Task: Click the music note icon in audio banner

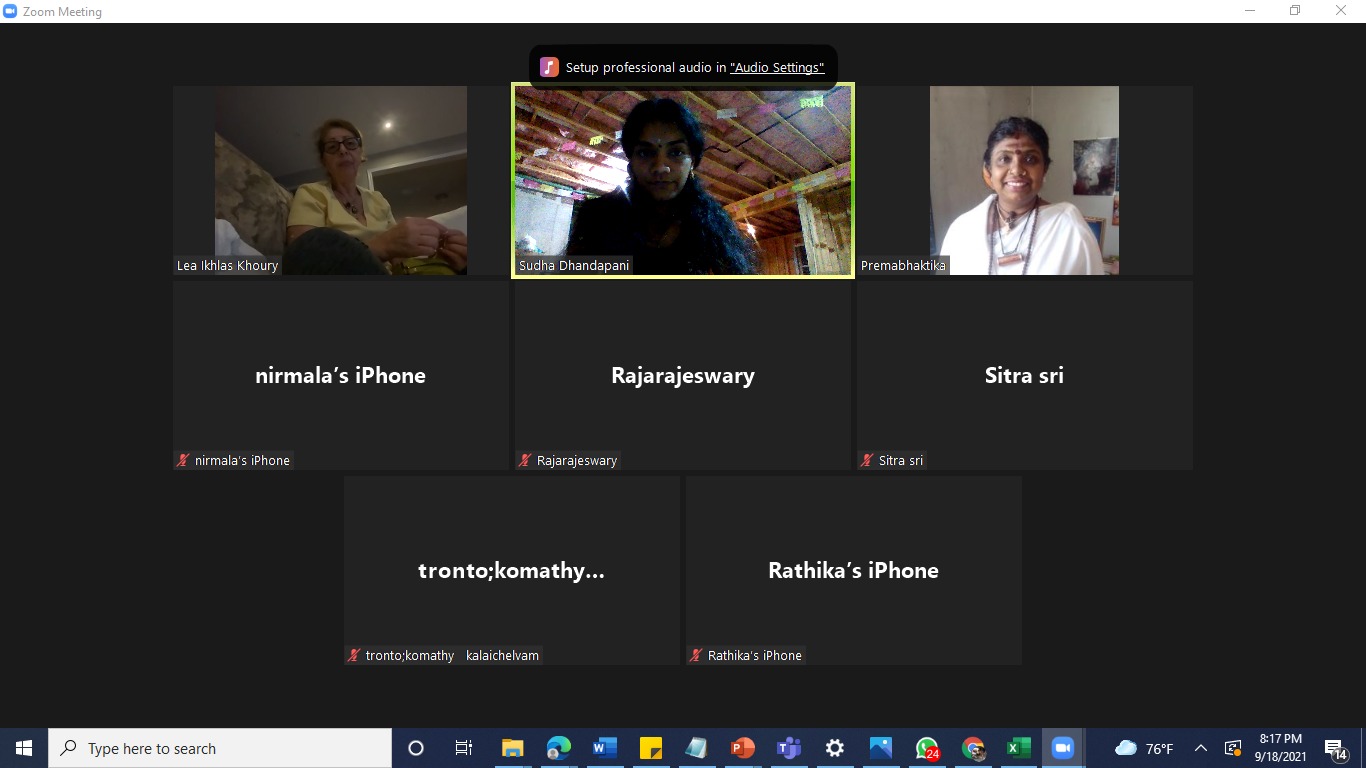Action: tap(549, 67)
